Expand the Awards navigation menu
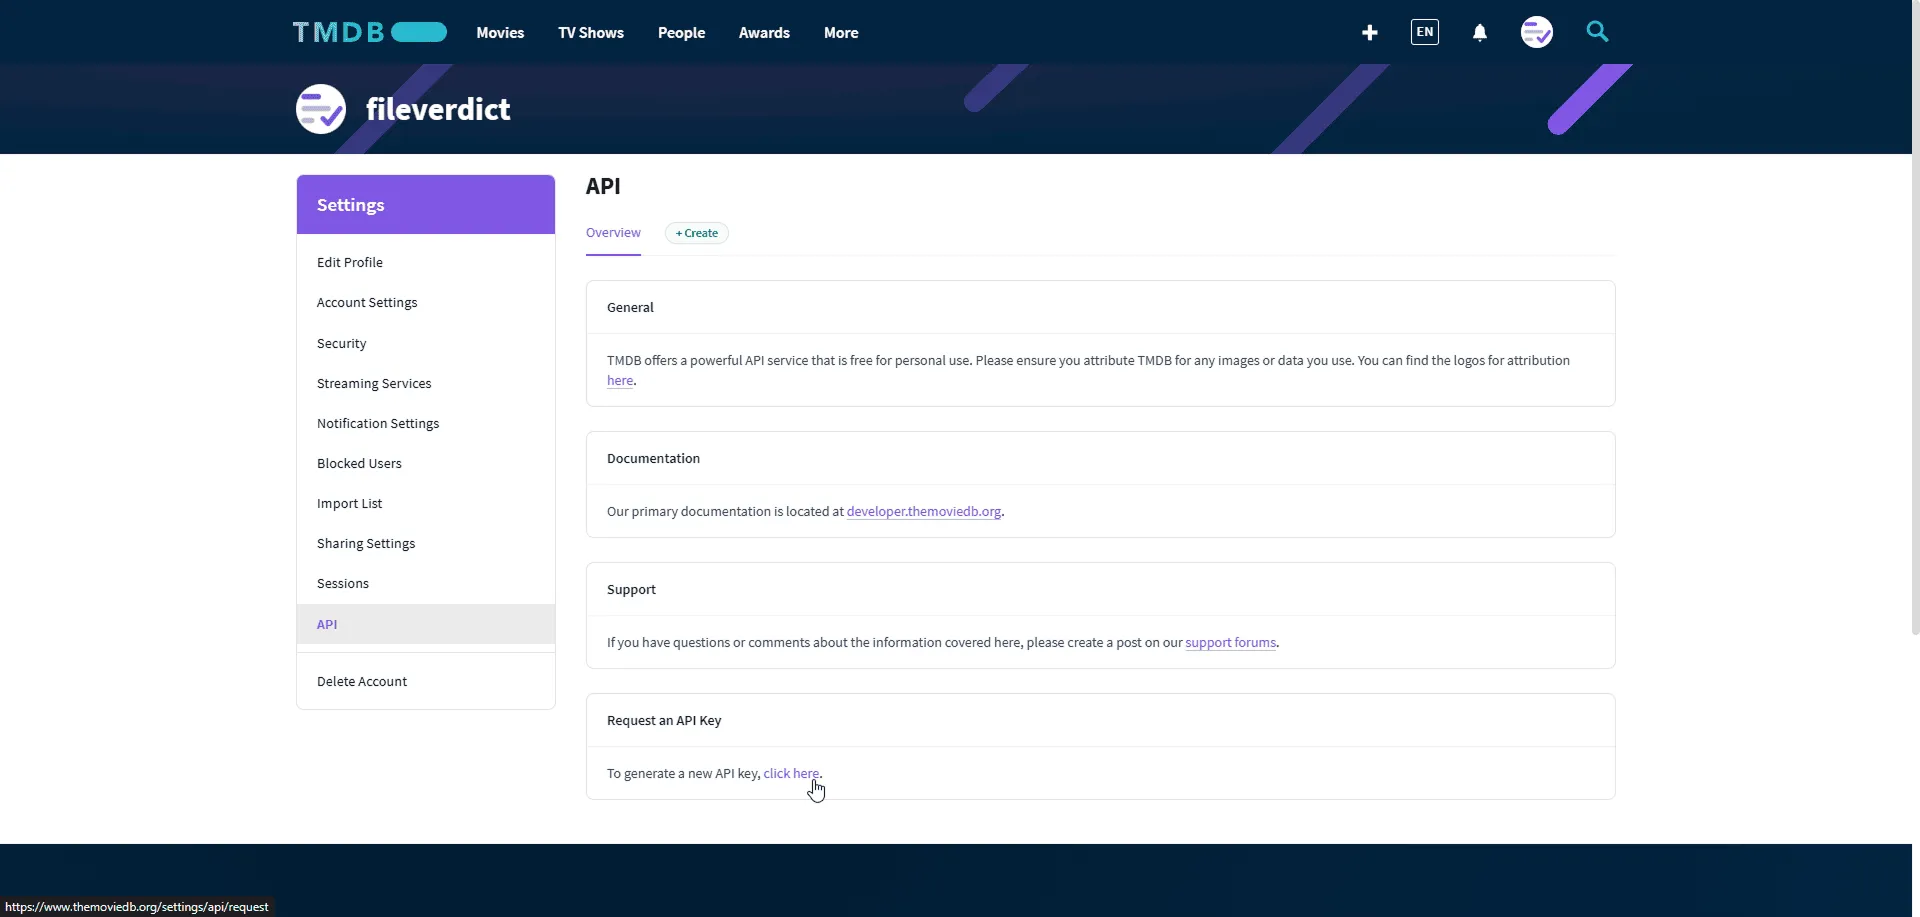This screenshot has width=1920, height=917. (x=764, y=33)
